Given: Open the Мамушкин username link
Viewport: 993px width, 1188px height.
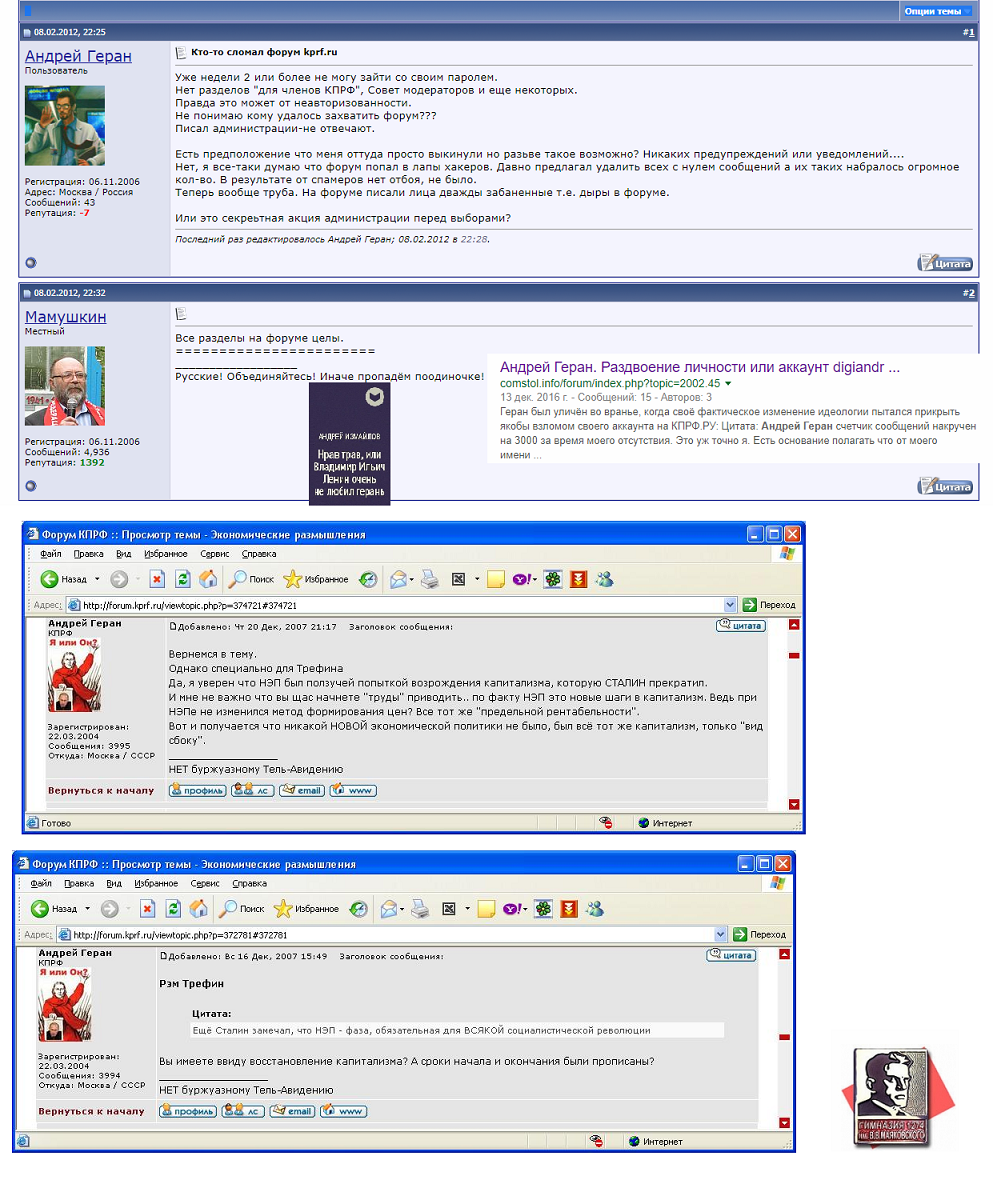Looking at the screenshot, I should (x=65, y=317).
